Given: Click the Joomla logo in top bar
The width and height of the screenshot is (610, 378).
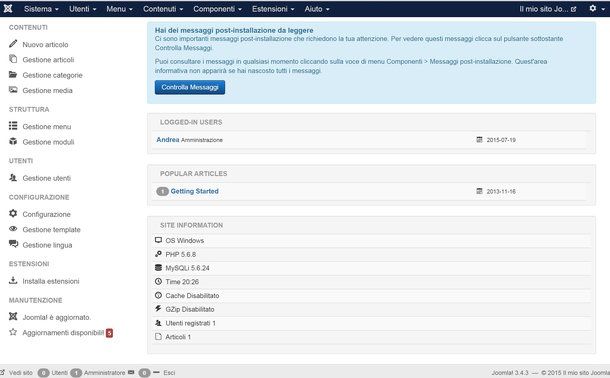Looking at the screenshot, I should [x=8, y=8].
